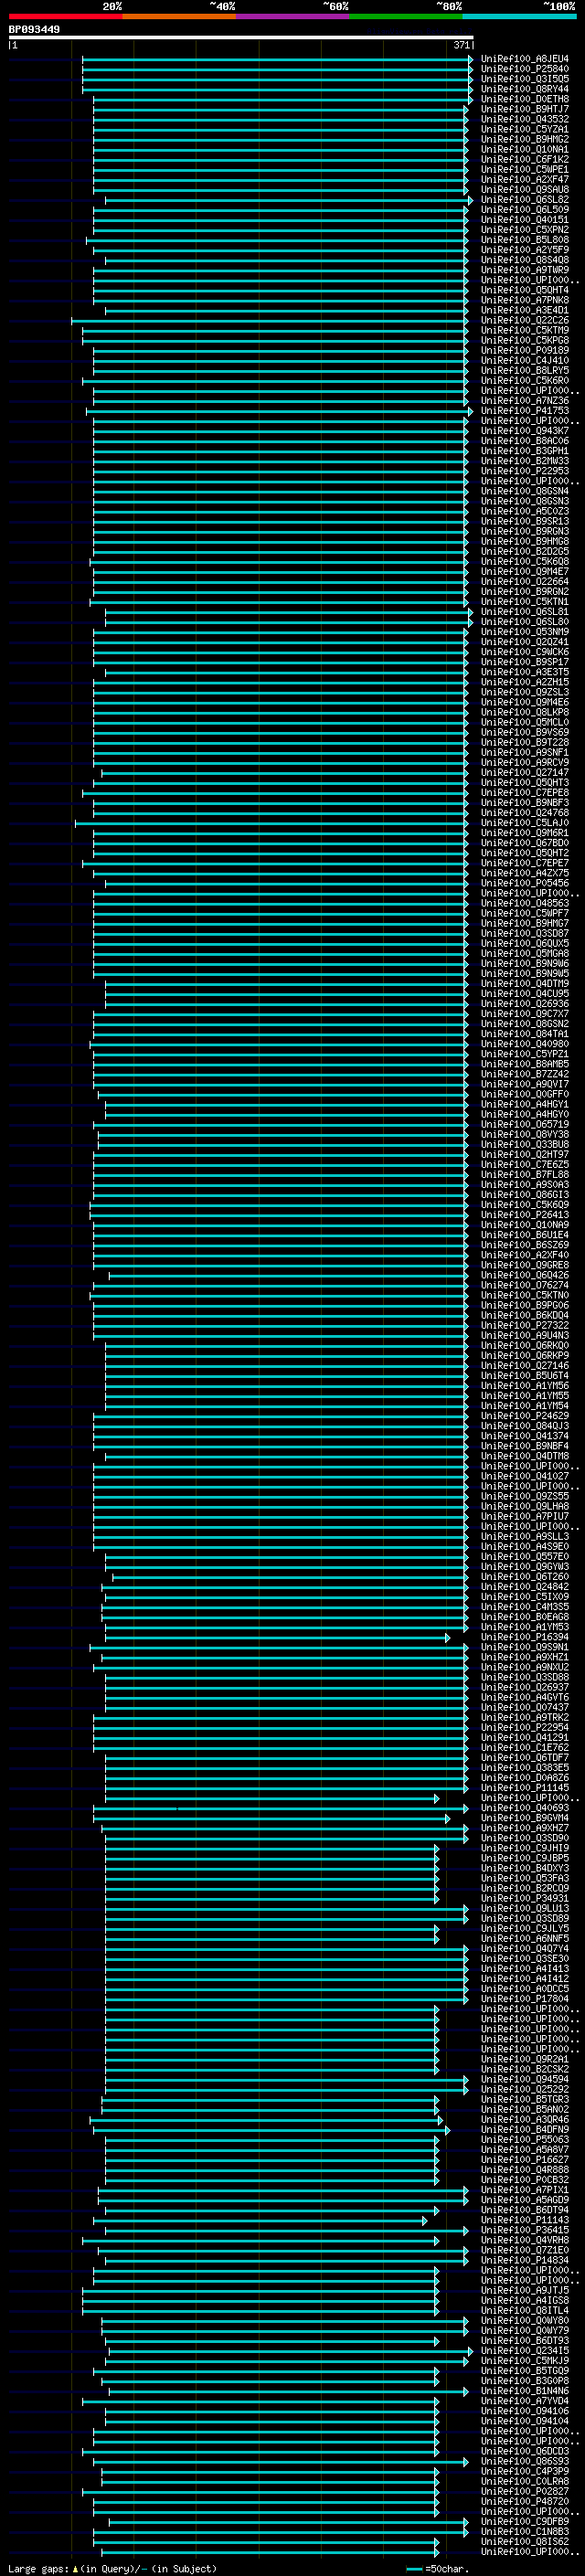Select the UniRef100_B4DXY3 label
The width and height of the screenshot is (585, 2576).
click(x=525, y=1868)
